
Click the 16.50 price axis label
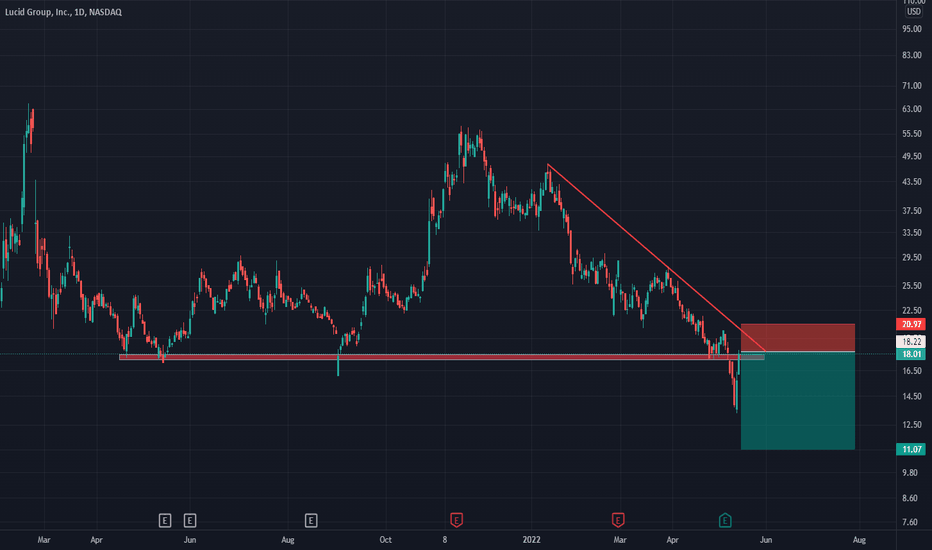click(x=912, y=371)
